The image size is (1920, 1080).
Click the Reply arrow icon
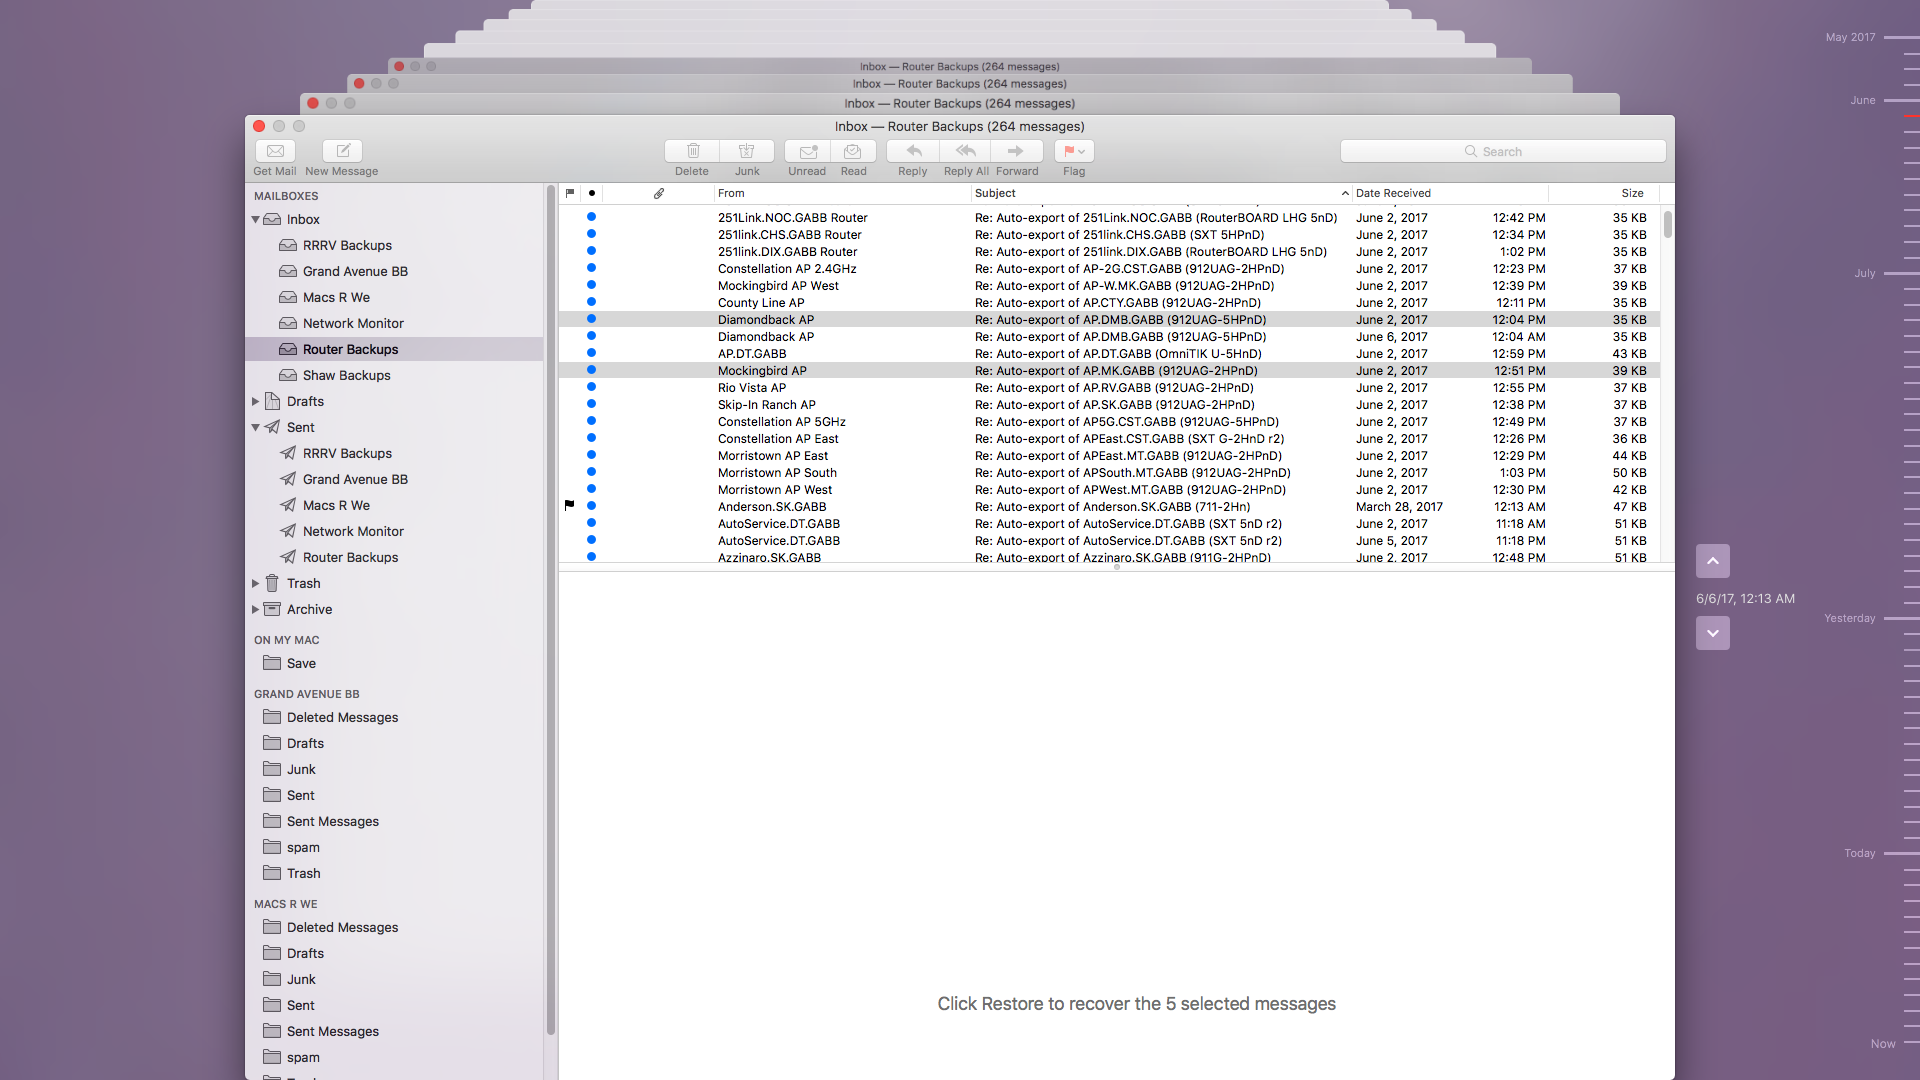coord(913,151)
